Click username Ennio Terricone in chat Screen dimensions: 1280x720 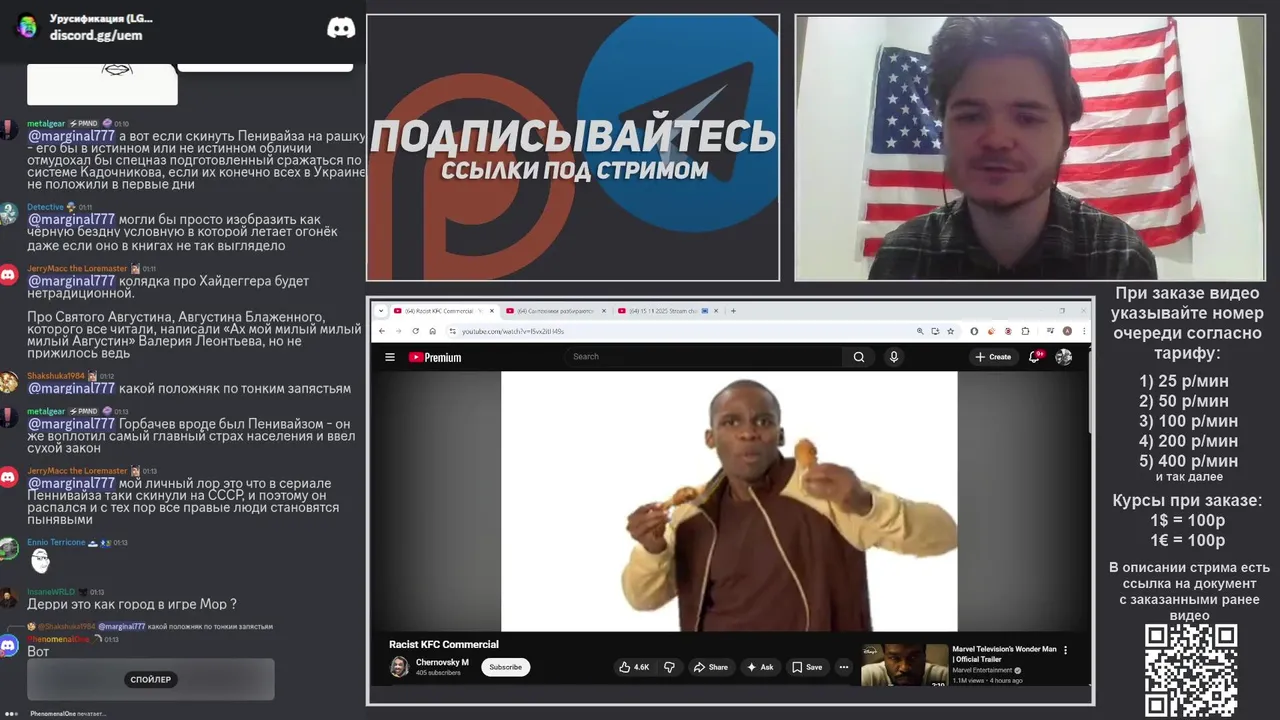tap(56, 542)
